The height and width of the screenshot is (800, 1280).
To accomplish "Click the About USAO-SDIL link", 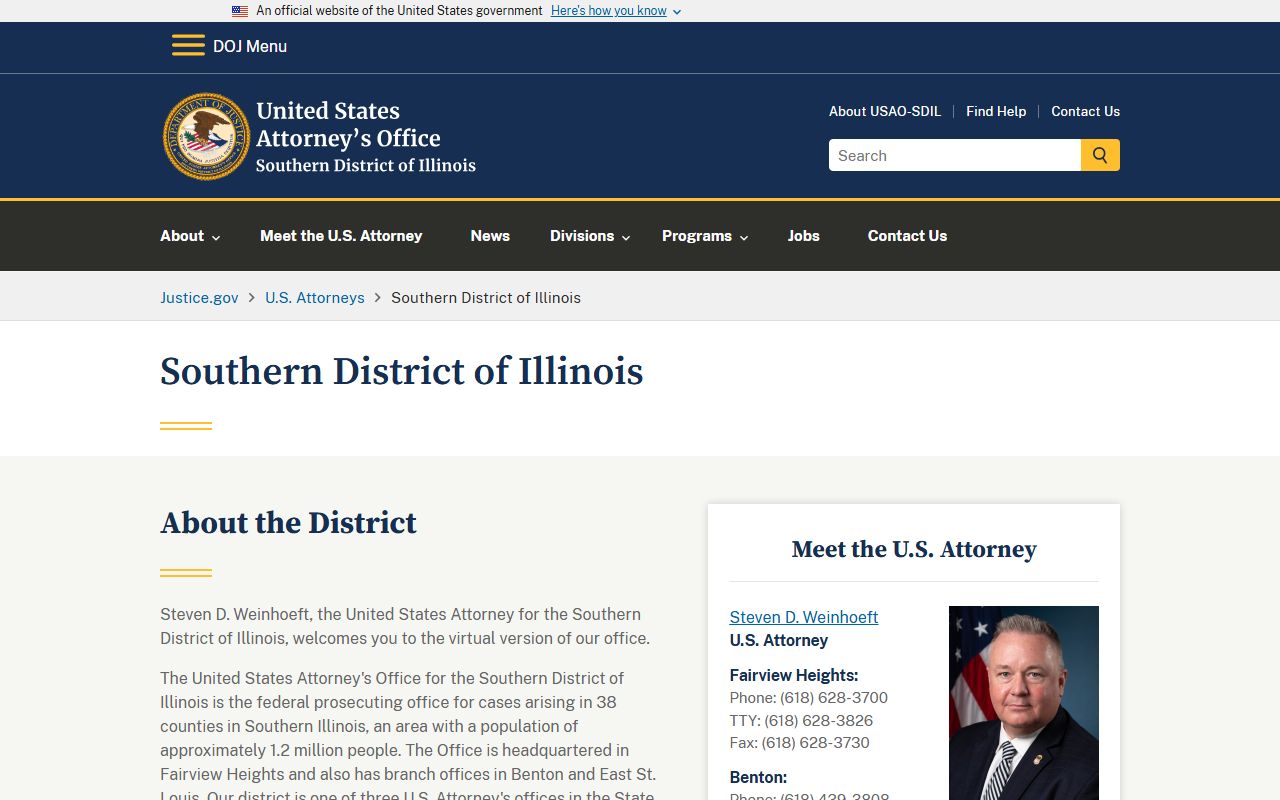I will [885, 111].
